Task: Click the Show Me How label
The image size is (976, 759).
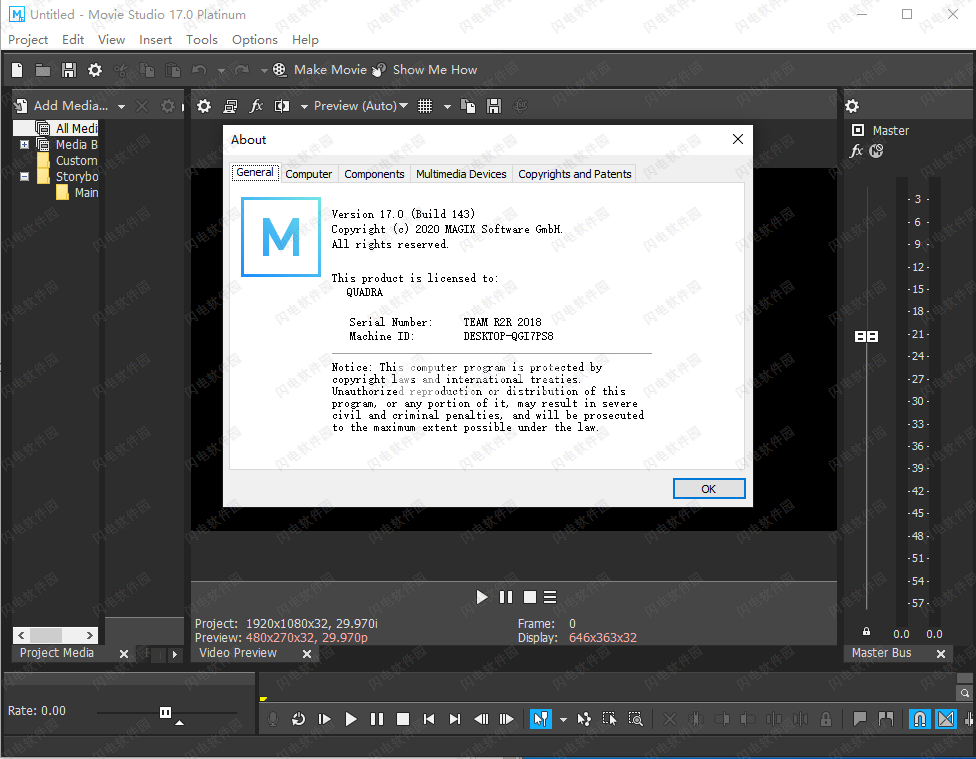Action: click(435, 70)
